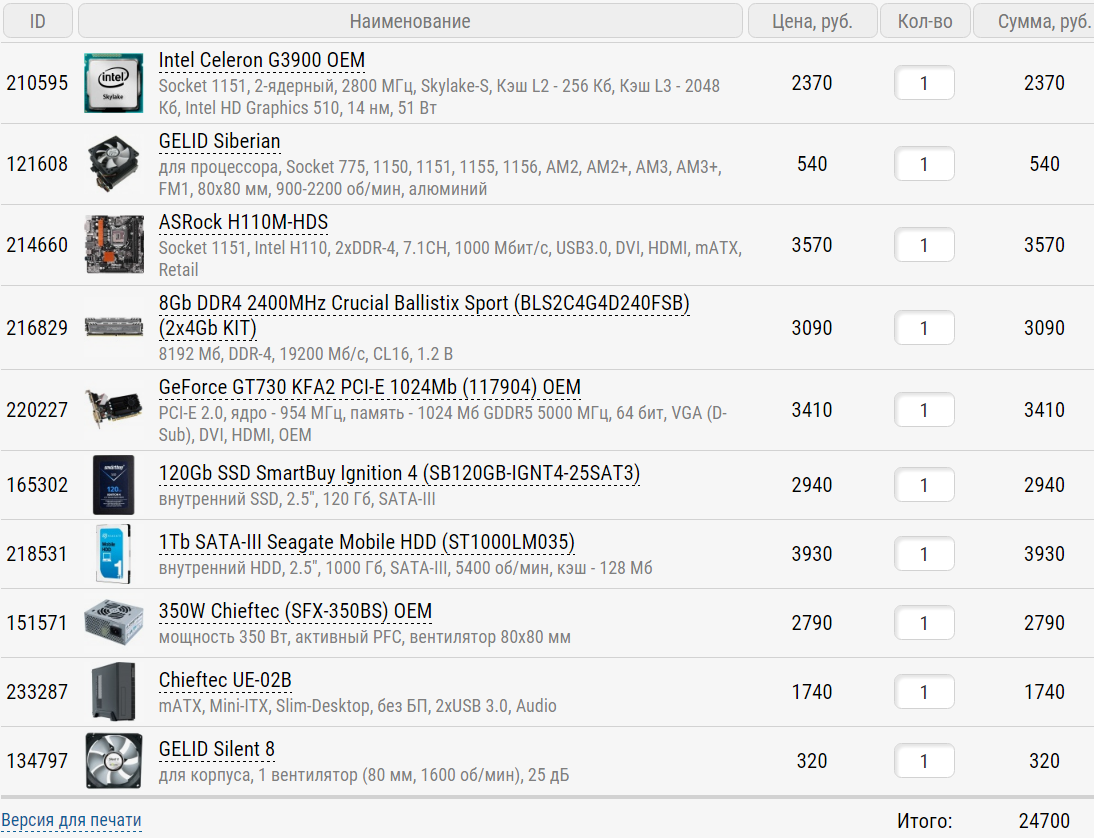Click quantity field for Chieftec UE-02B
The height and width of the screenshot is (838, 1094).
click(924, 691)
